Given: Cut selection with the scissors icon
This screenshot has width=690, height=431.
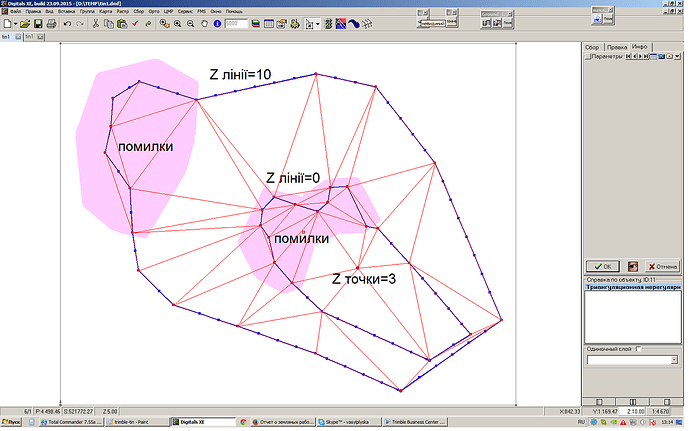Looking at the screenshot, I should 95,24.
